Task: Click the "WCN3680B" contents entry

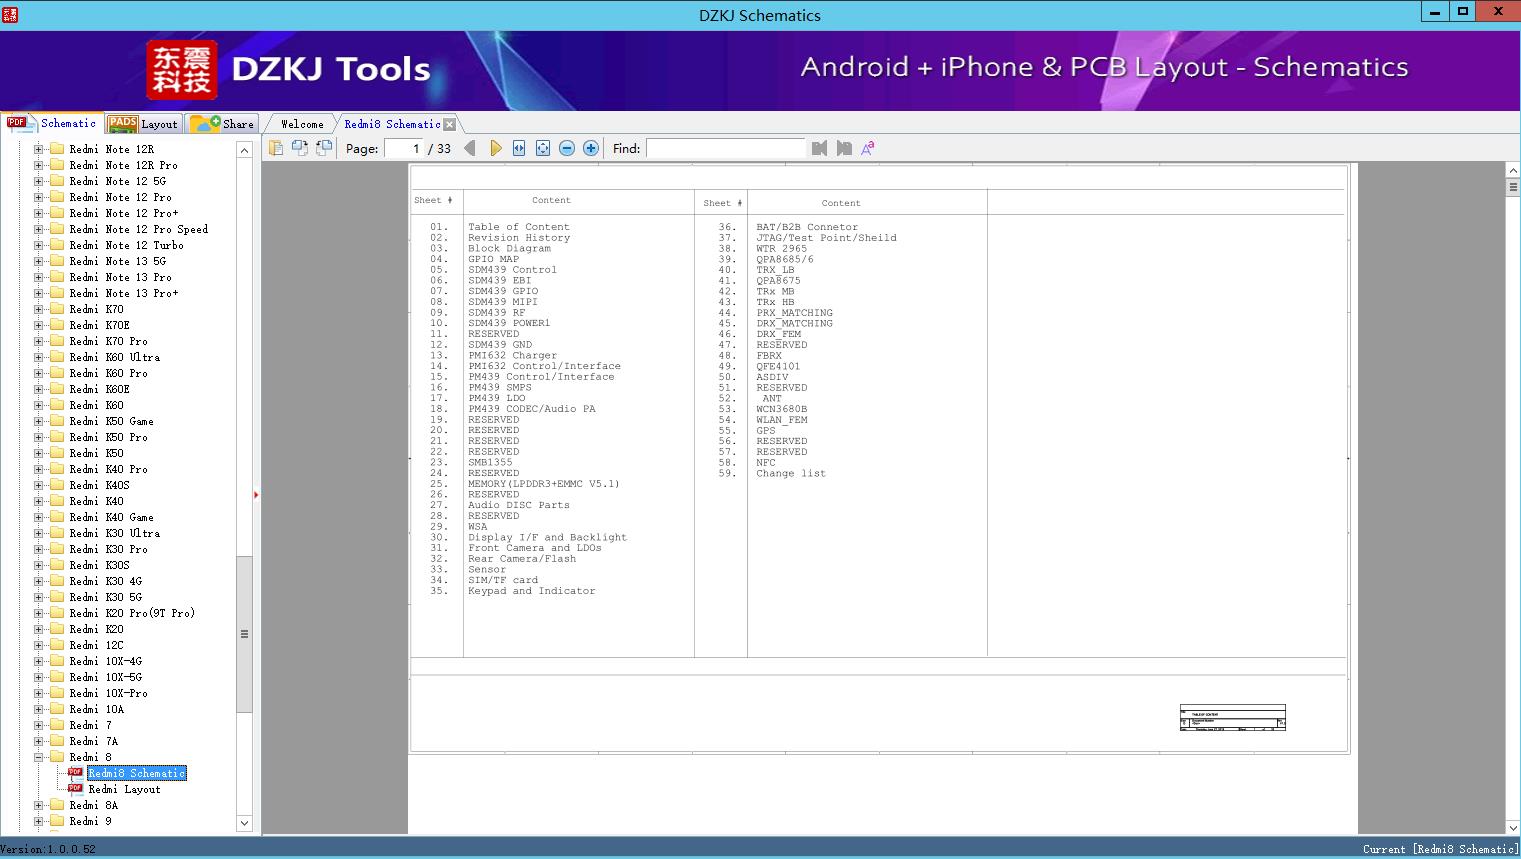Action: click(x=782, y=409)
